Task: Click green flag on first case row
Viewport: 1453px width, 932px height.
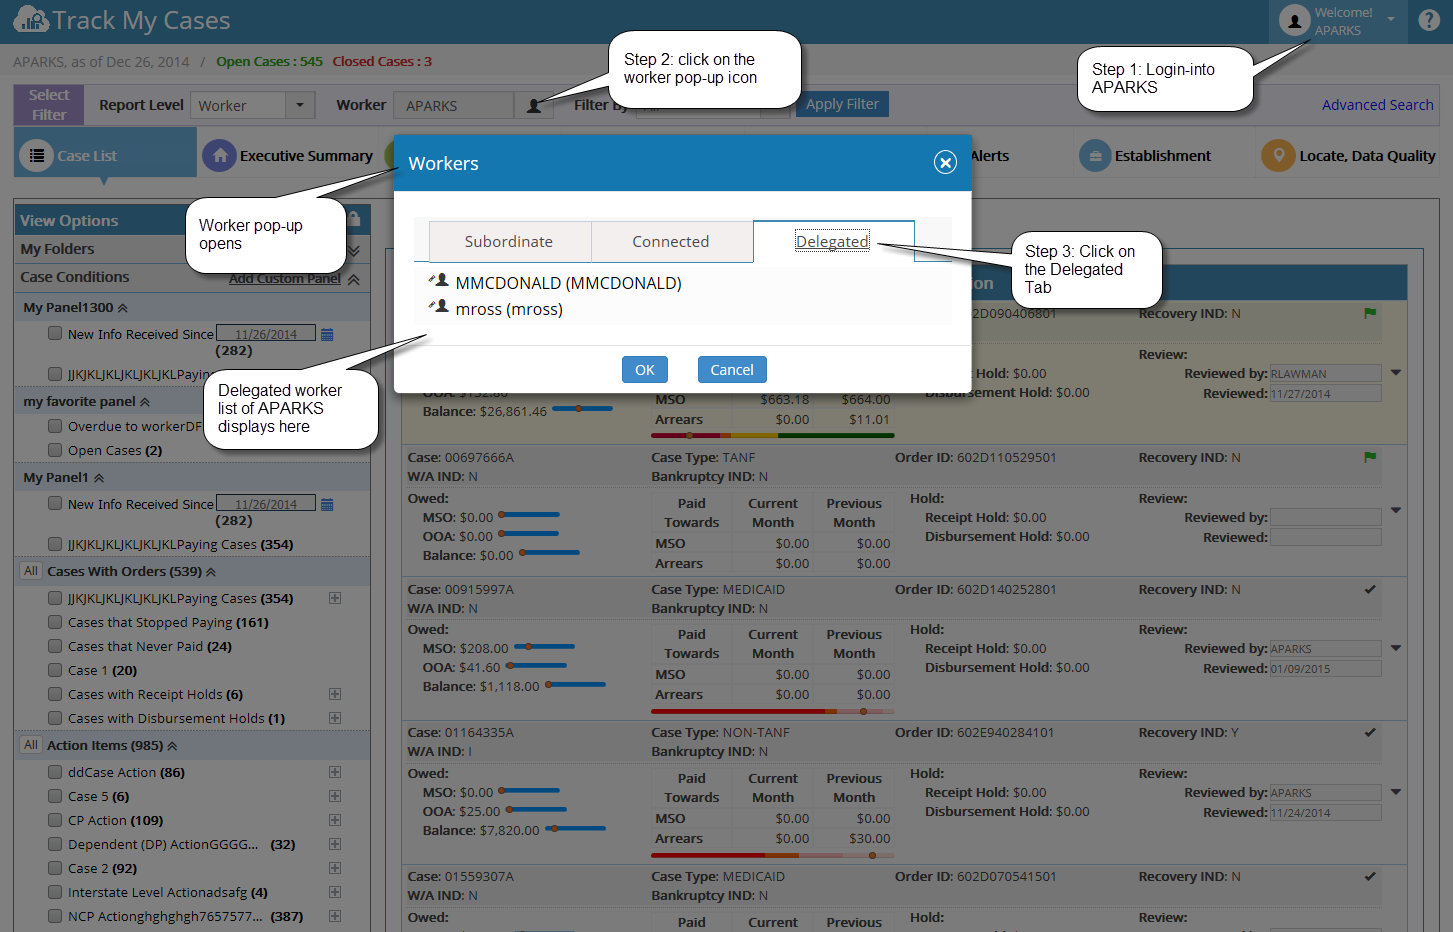Action: (x=1370, y=313)
